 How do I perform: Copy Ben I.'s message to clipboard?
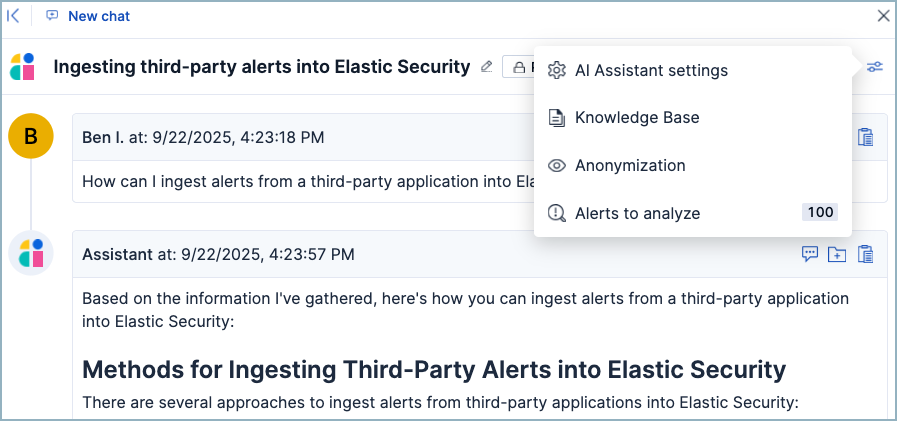coord(866,137)
